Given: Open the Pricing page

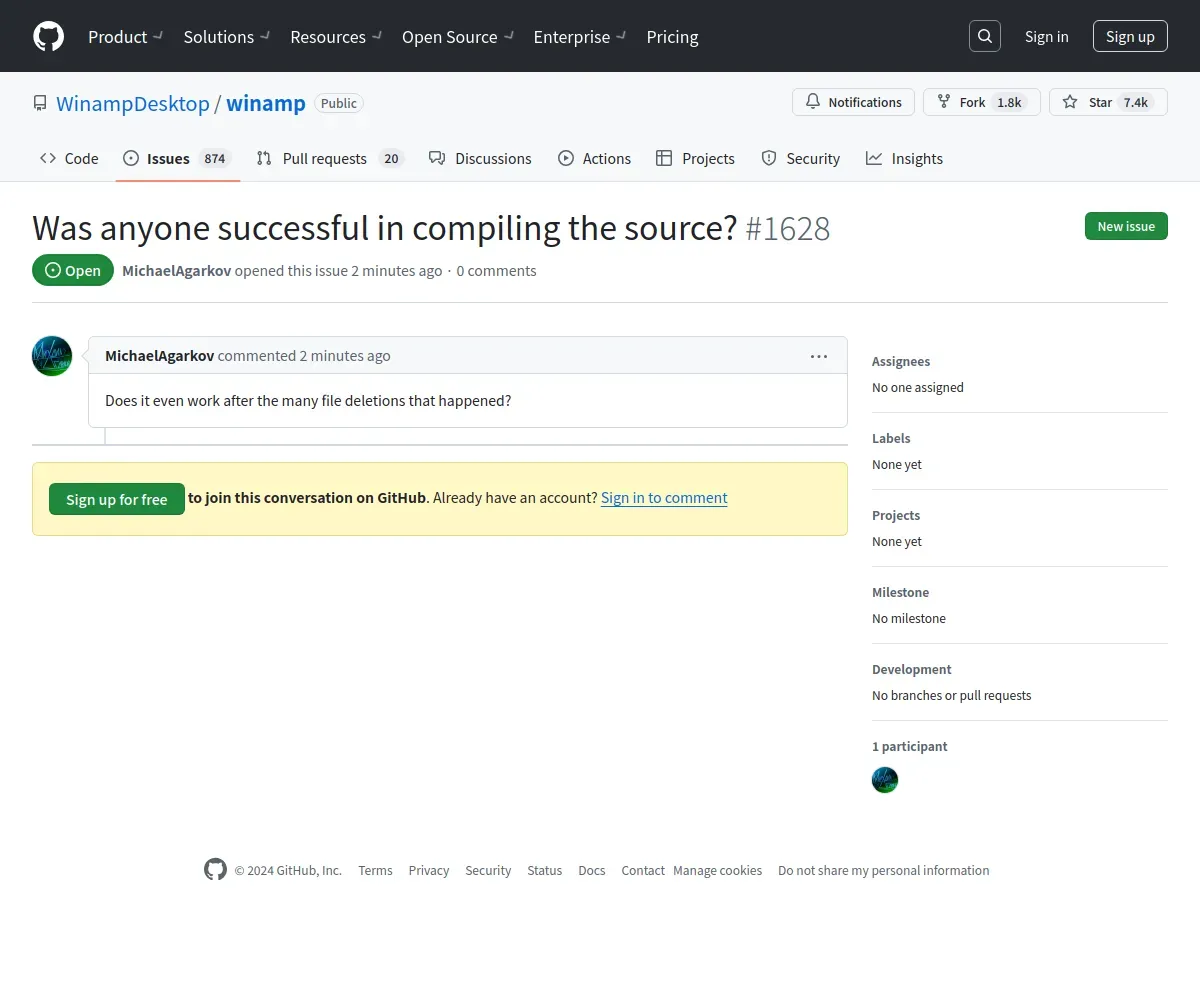Looking at the screenshot, I should click(672, 37).
